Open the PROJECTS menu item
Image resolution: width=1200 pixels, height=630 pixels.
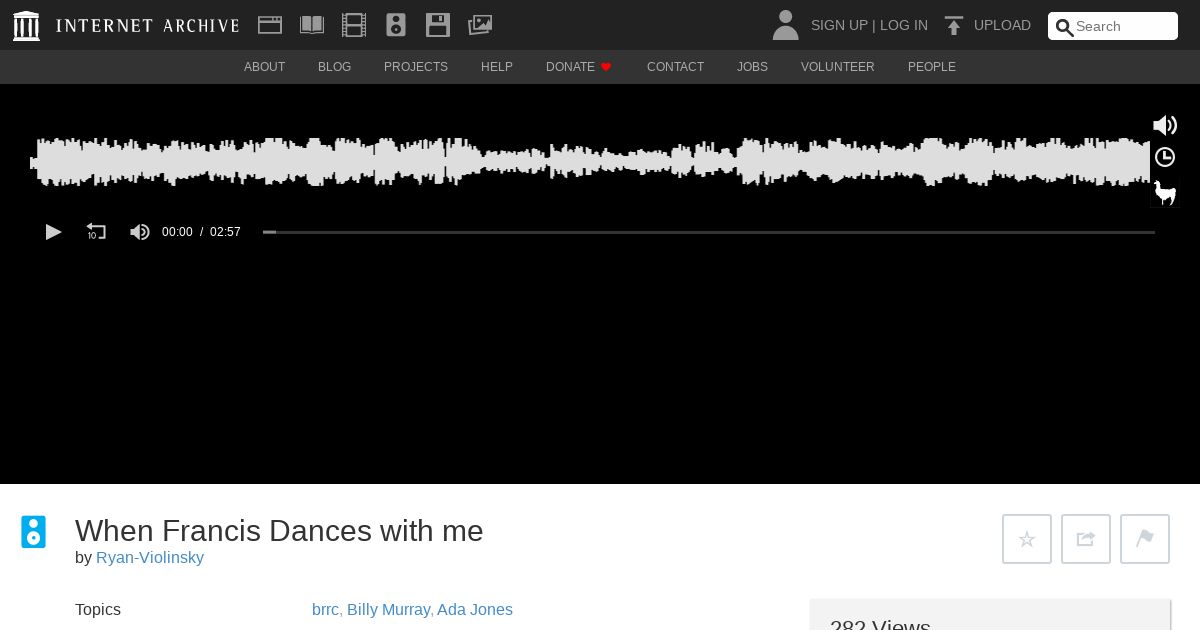point(416,67)
